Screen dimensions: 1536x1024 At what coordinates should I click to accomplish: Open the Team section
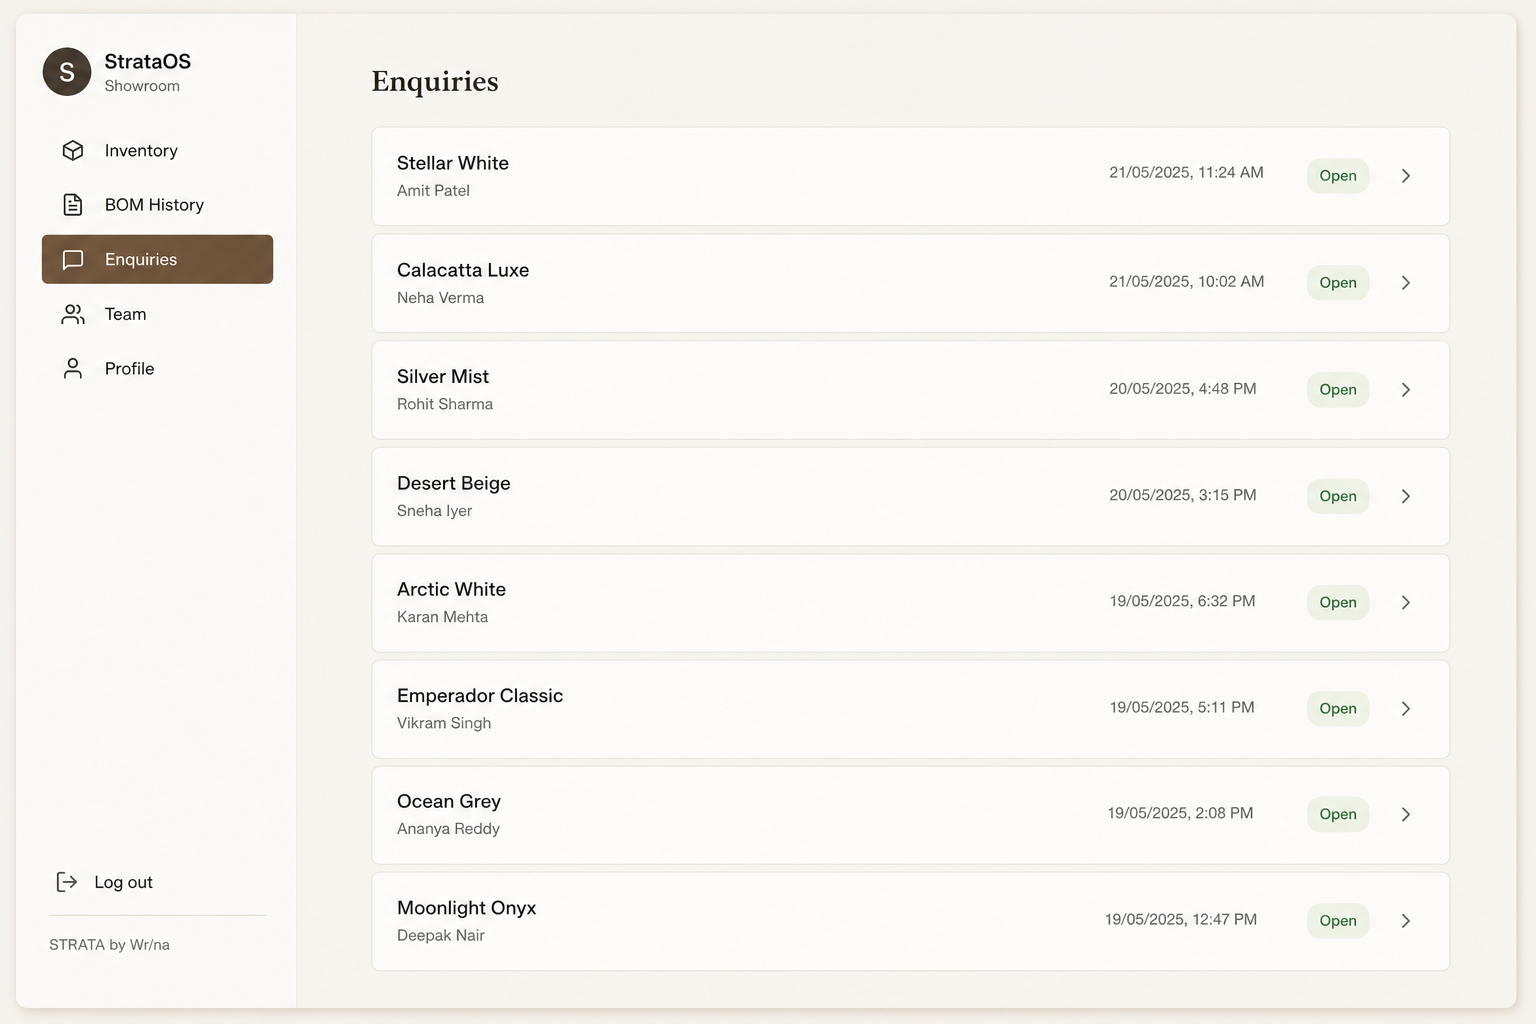click(x=157, y=314)
